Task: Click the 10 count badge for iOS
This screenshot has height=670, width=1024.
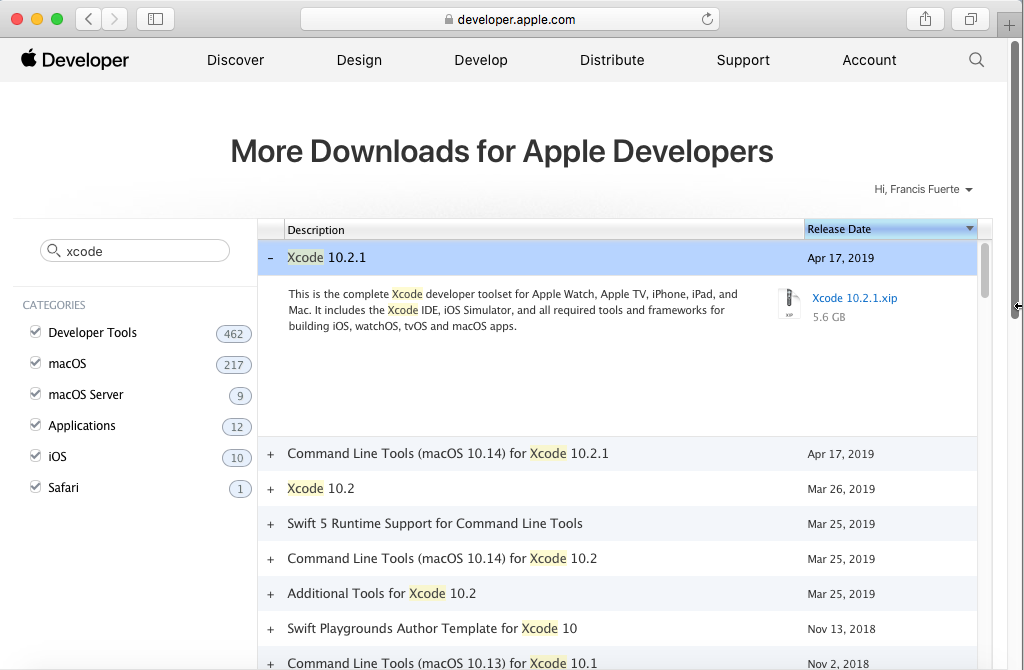Action: (237, 458)
